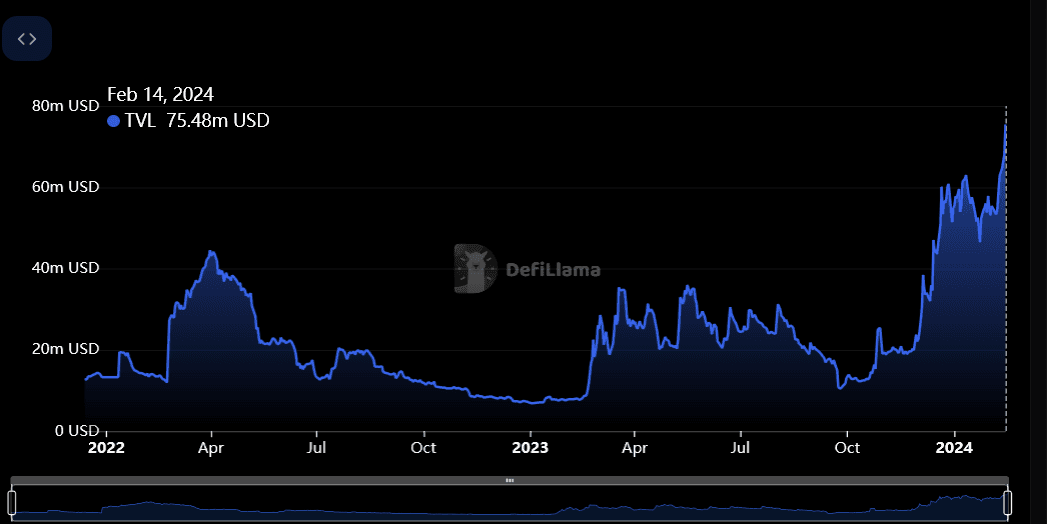Click the first Apr label on the time axis

(x=211, y=447)
